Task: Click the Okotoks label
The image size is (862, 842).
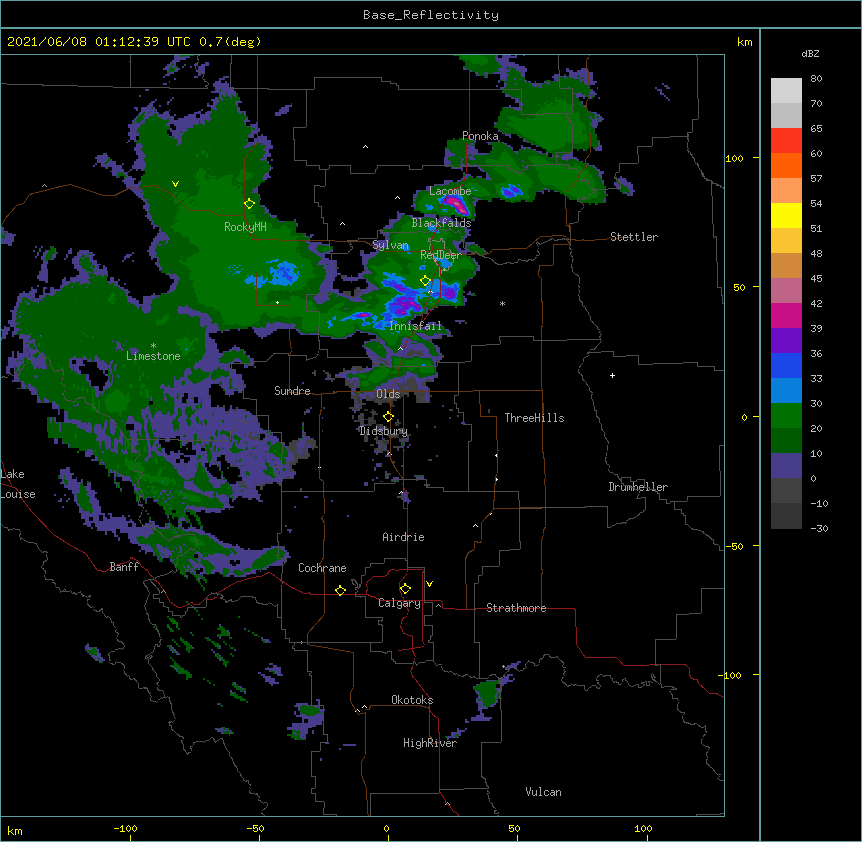Action: (x=412, y=700)
